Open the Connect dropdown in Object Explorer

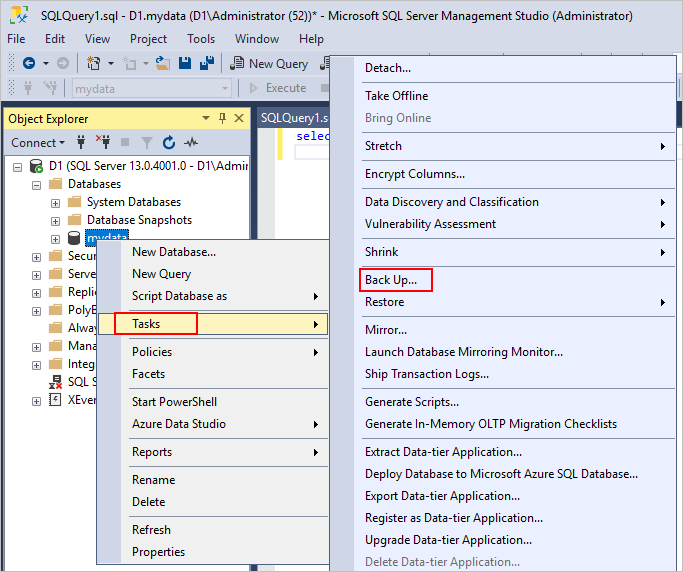click(38, 143)
